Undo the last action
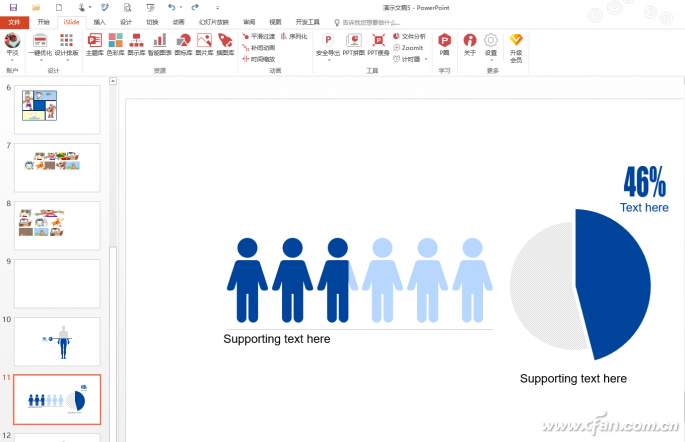The width and height of the screenshot is (685, 442). coord(172,7)
